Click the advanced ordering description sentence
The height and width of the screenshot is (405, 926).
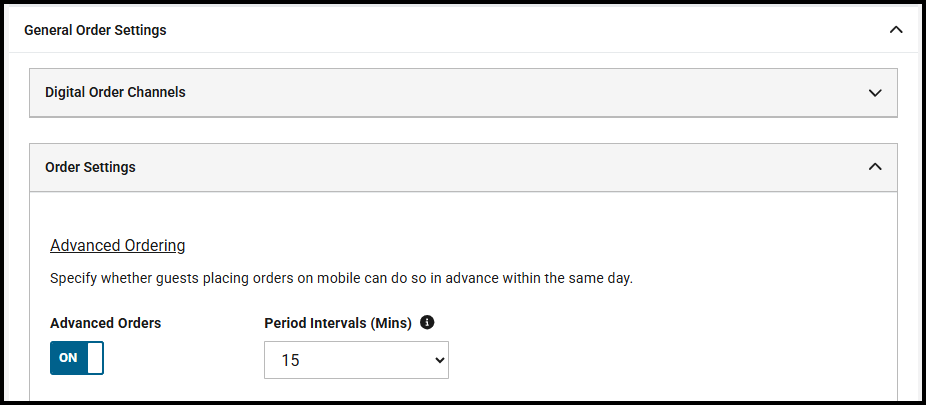341,278
